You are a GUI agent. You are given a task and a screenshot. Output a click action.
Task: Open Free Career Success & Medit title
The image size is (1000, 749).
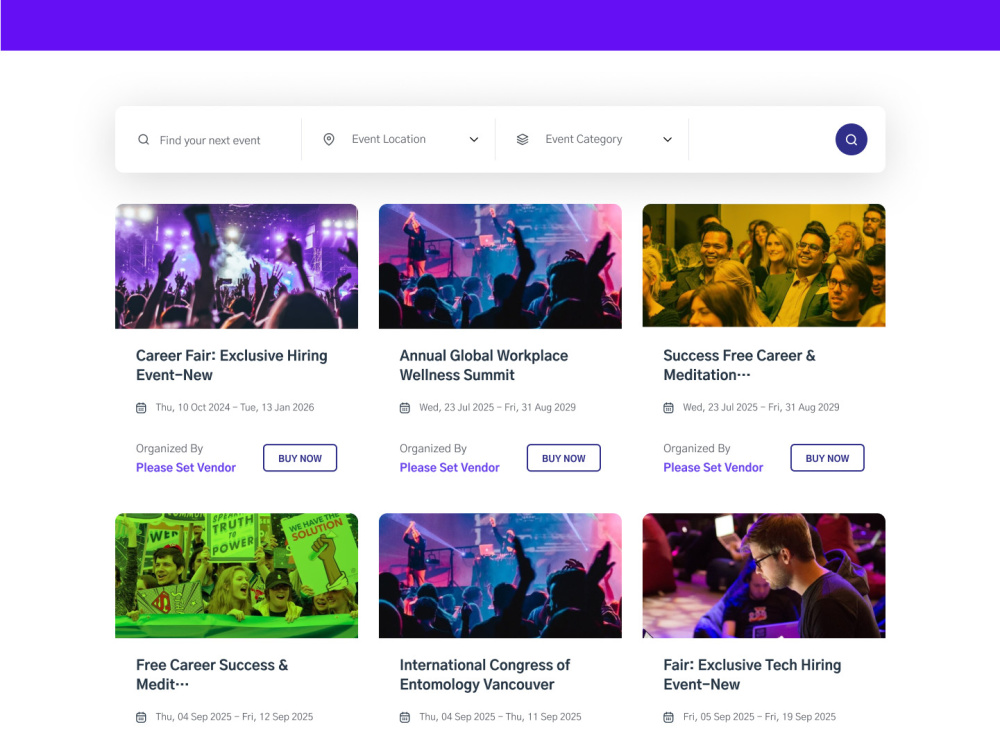point(212,674)
